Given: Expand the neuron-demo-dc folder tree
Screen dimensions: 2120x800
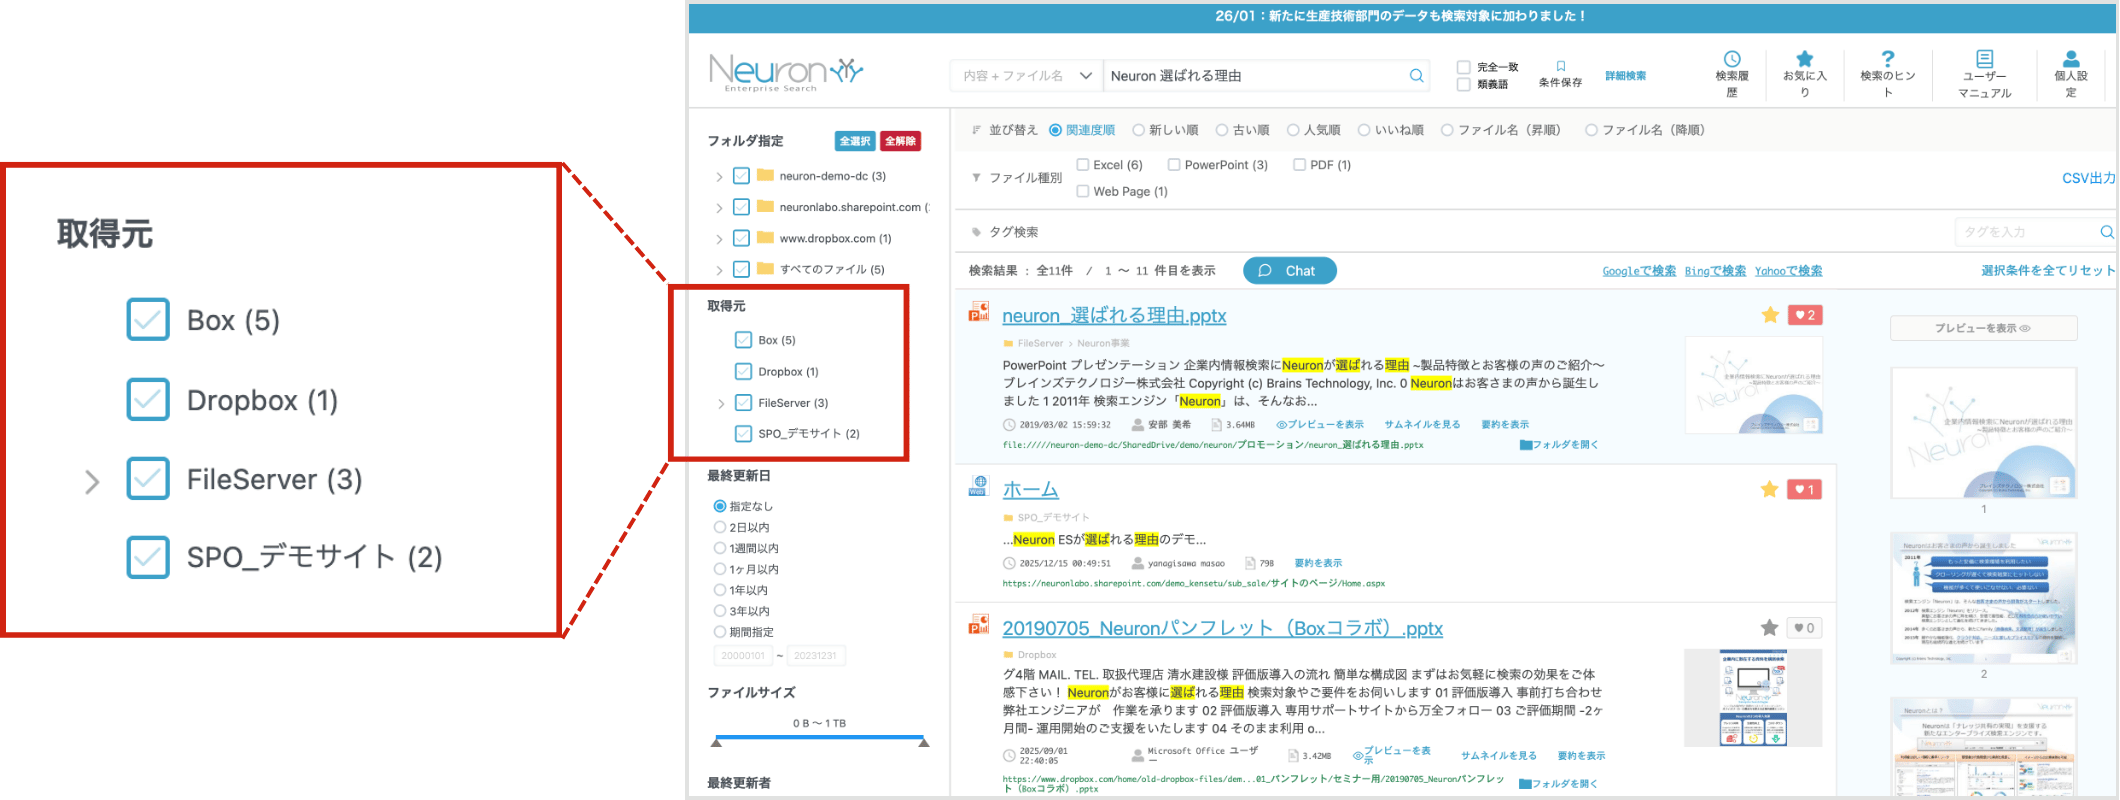Looking at the screenshot, I should (719, 177).
